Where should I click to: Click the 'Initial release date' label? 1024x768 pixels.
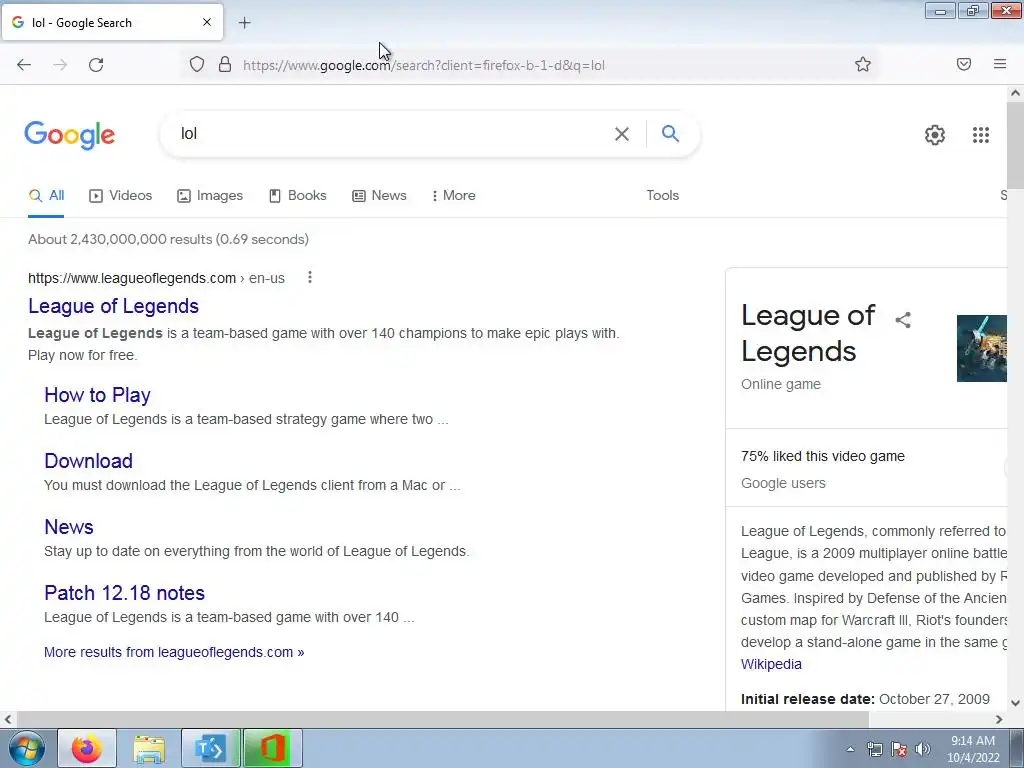[807, 699]
